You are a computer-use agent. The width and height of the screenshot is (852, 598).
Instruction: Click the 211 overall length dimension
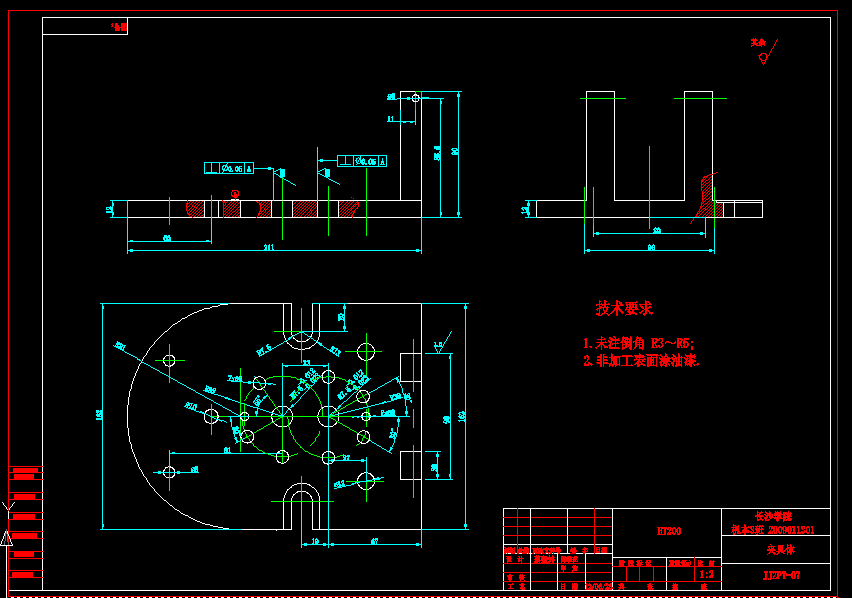click(x=269, y=247)
